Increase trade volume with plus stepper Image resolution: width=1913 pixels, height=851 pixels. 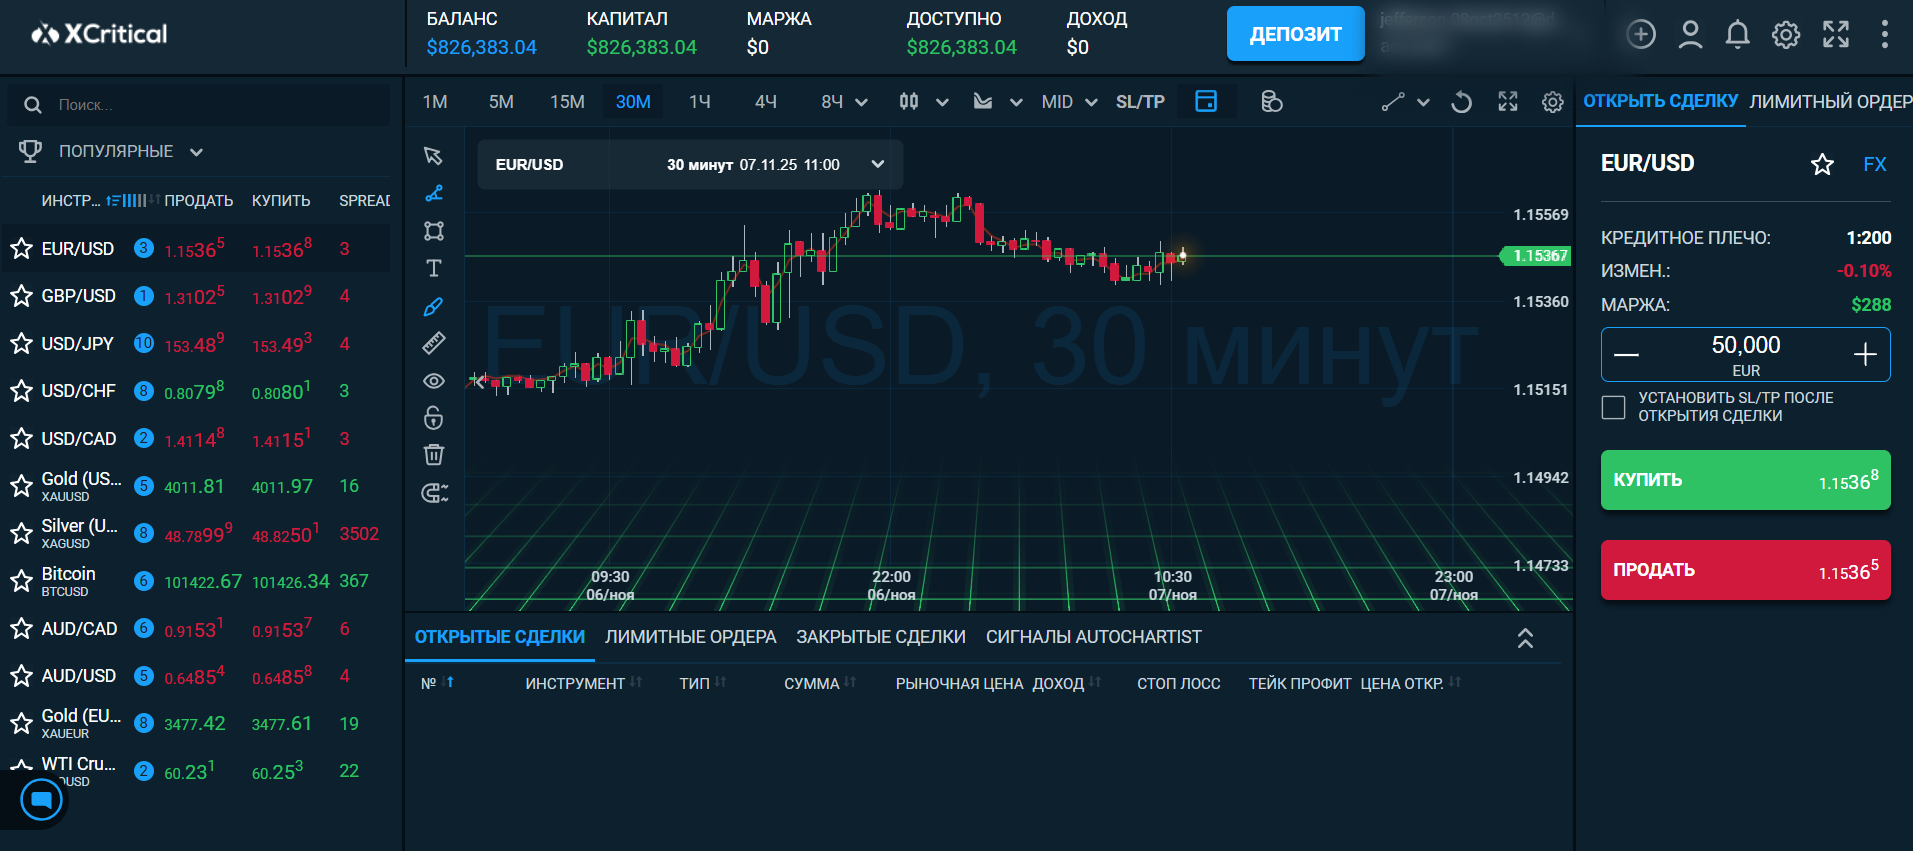coord(1864,355)
